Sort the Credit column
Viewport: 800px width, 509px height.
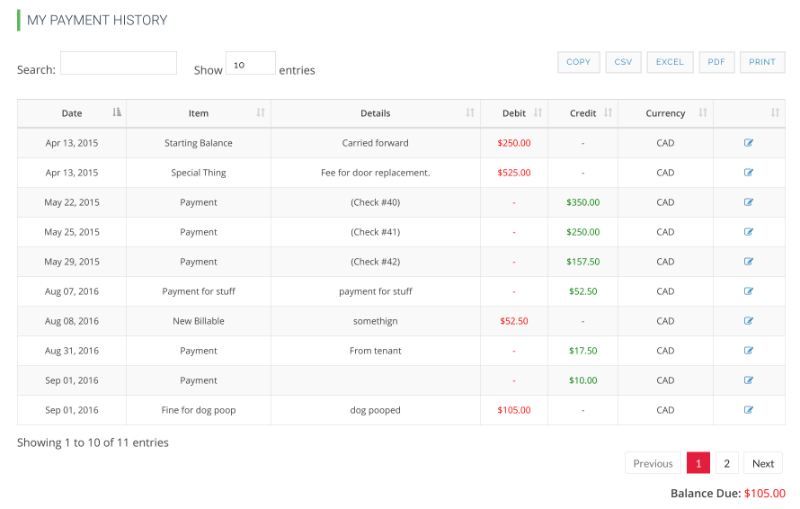(583, 113)
